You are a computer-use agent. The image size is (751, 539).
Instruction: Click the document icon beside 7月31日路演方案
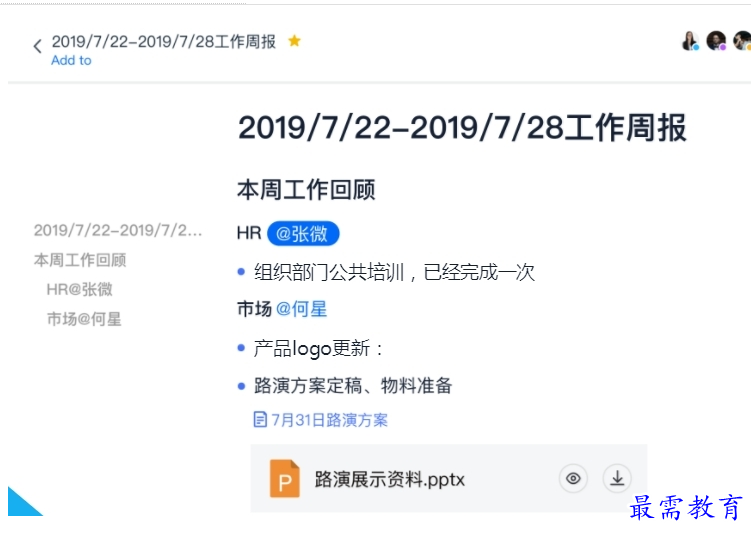(x=261, y=420)
